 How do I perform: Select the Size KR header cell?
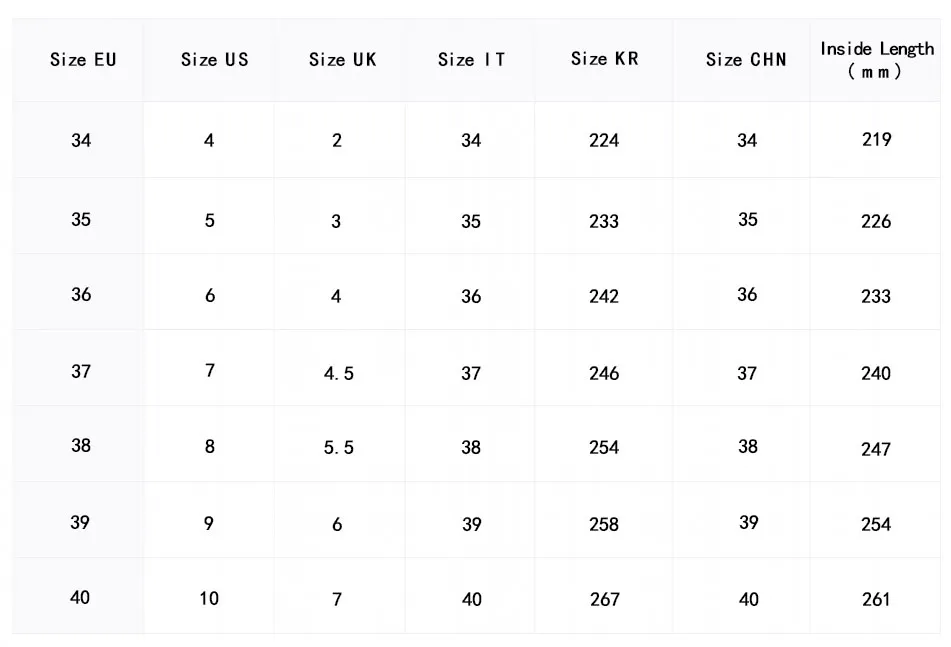coord(604,59)
